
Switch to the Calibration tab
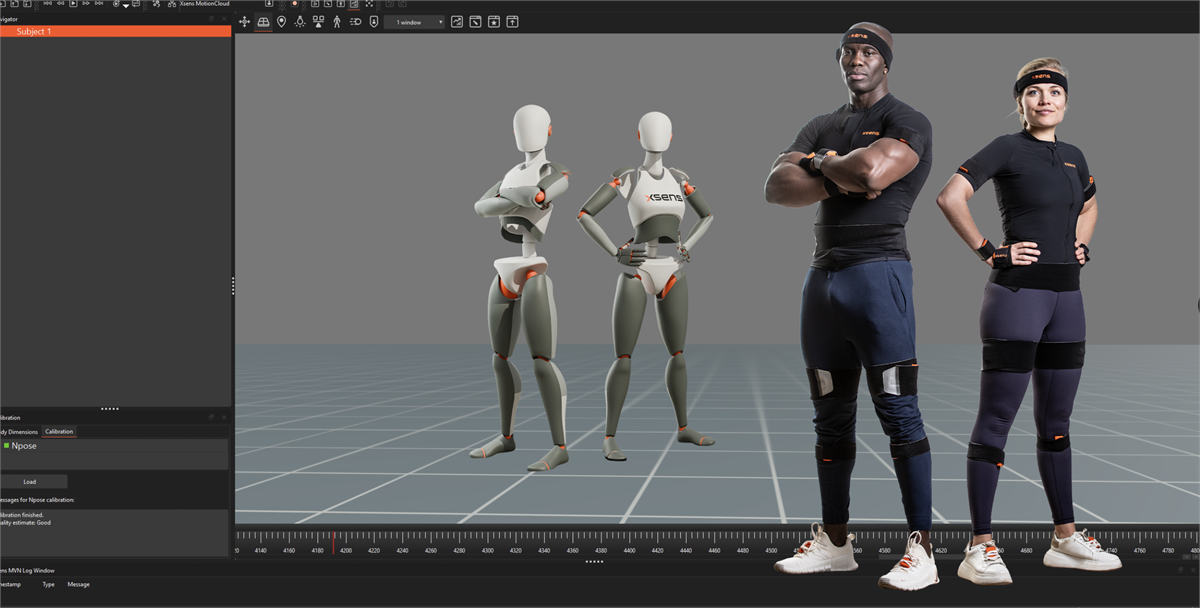click(x=59, y=432)
